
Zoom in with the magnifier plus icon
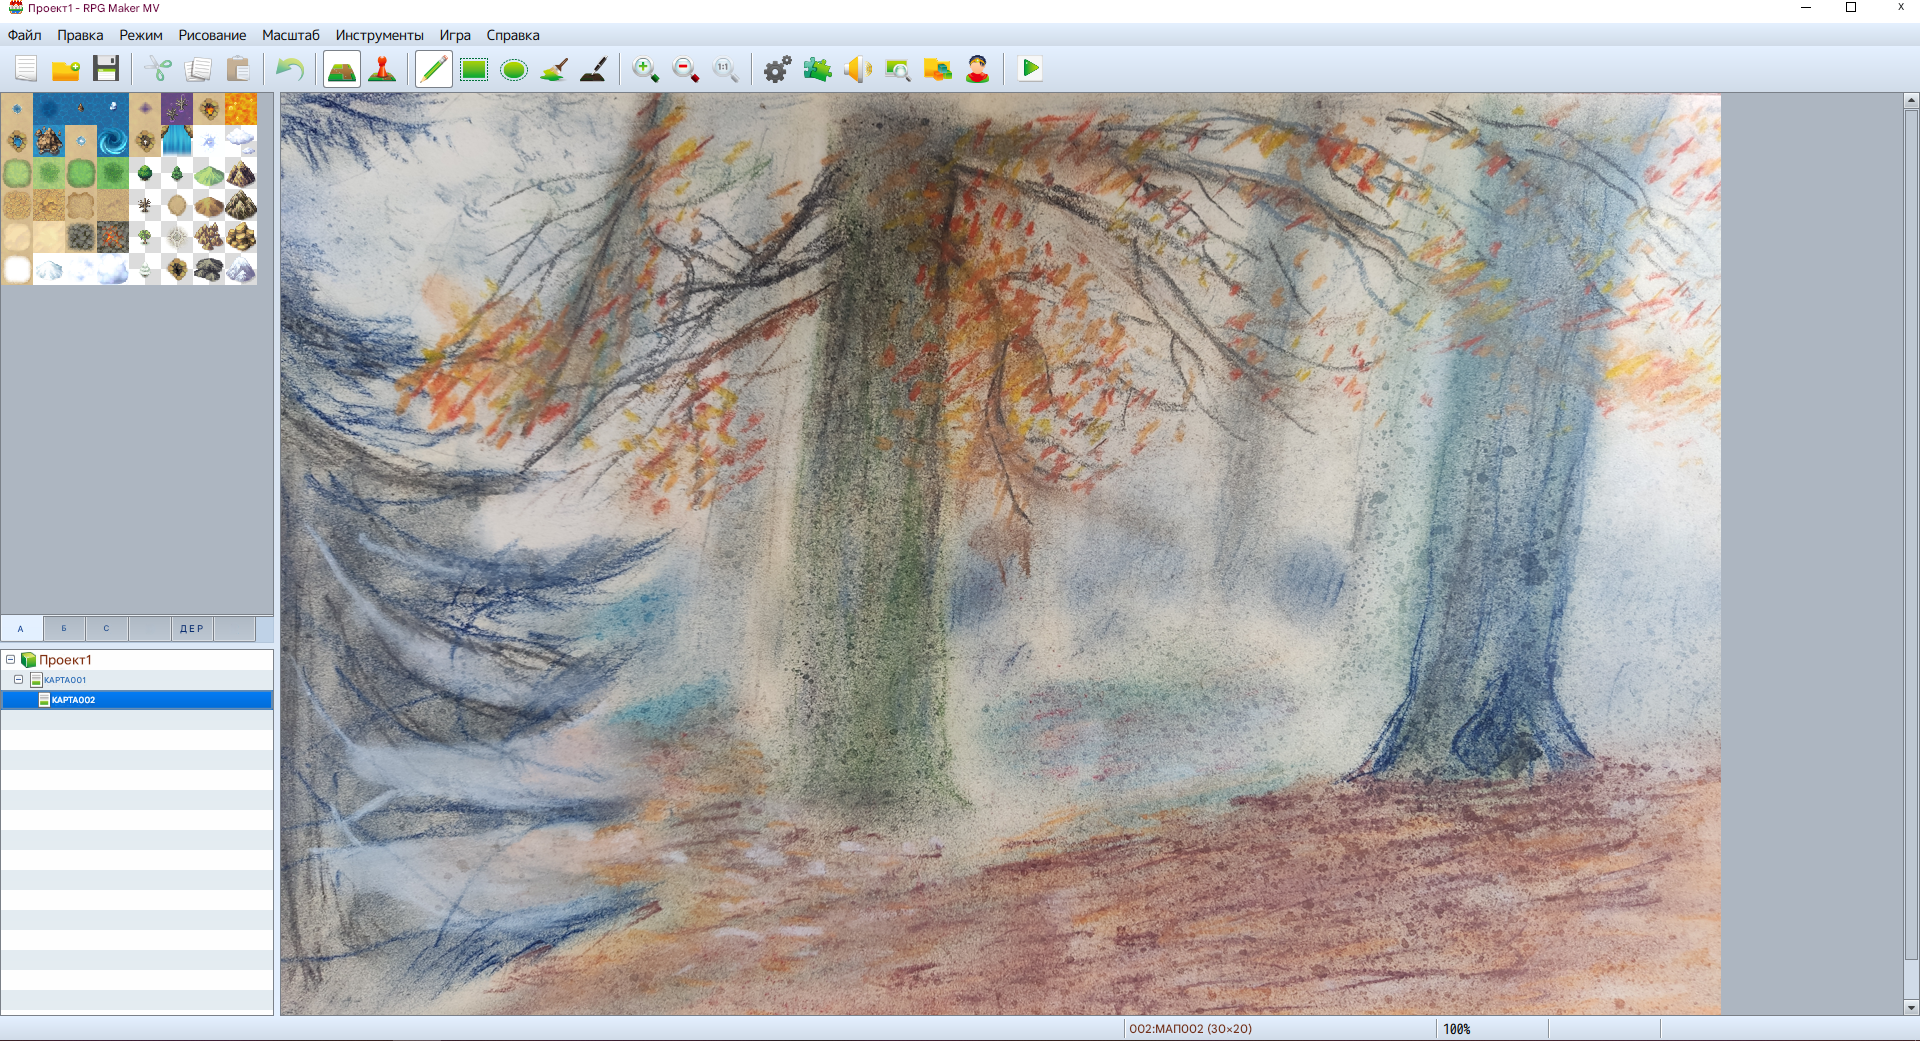[646, 69]
